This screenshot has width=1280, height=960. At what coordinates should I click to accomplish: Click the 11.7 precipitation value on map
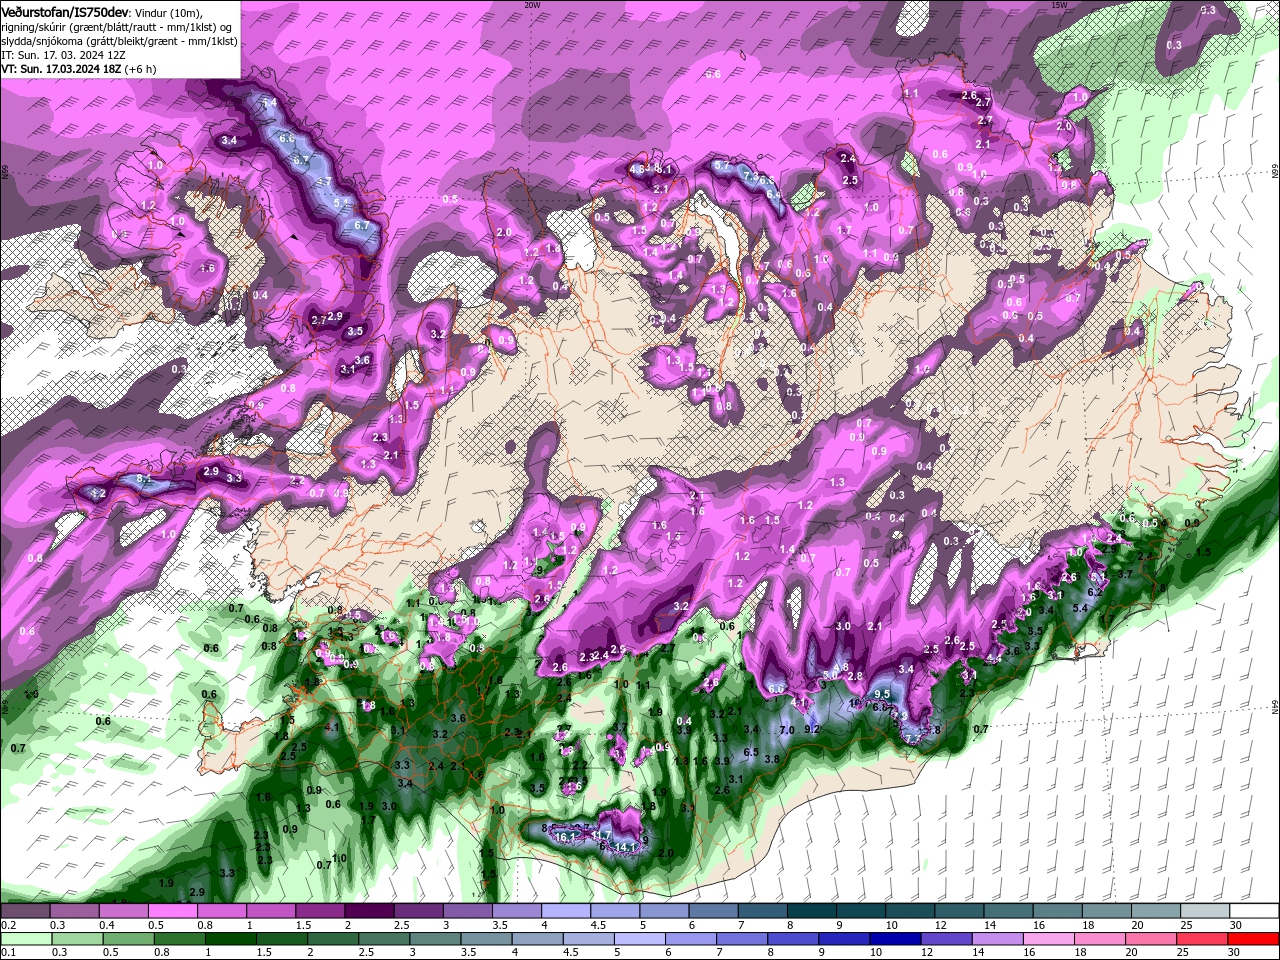pyautogui.click(x=601, y=835)
